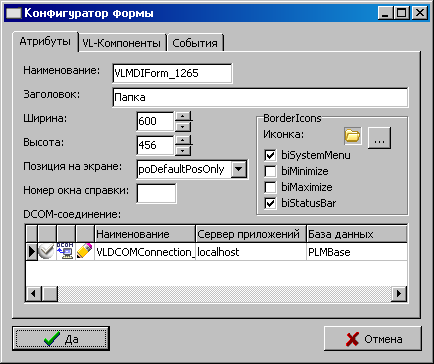Open the Позиция на экране dropdown

point(239,169)
